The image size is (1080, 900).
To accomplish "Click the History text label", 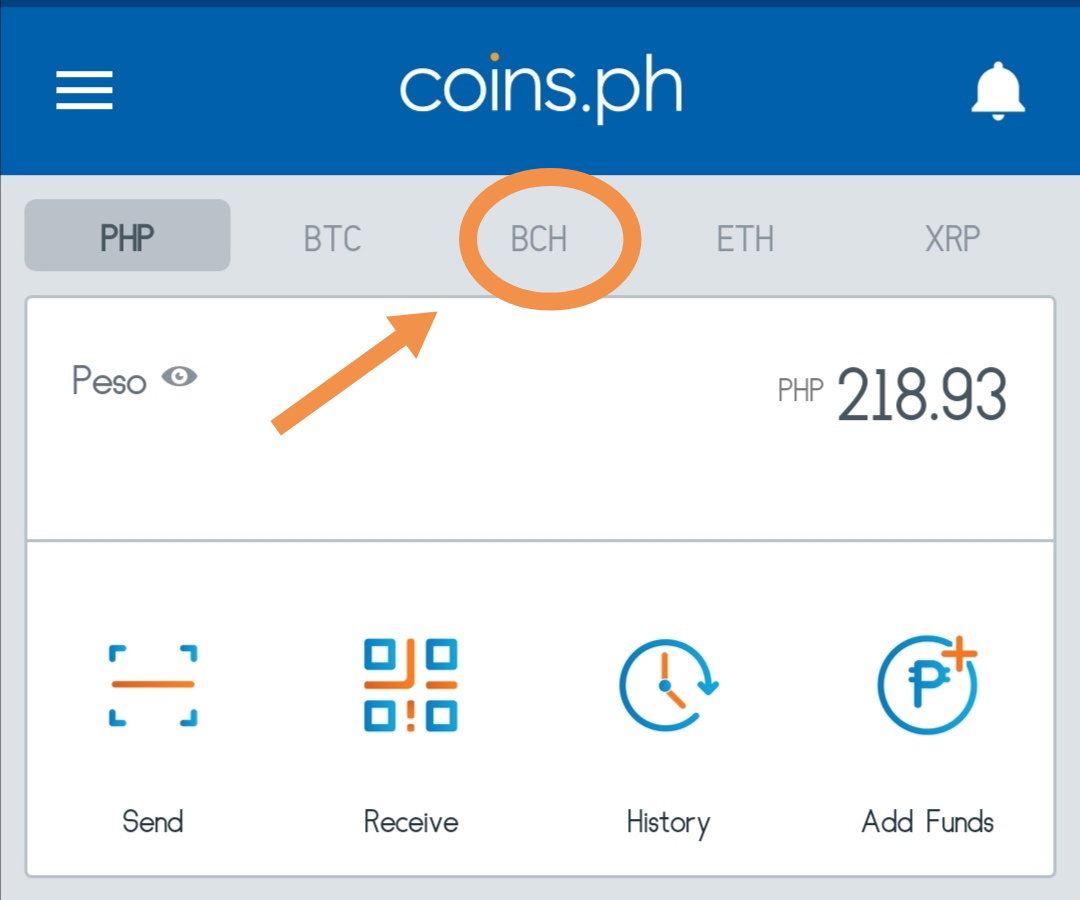I will (x=668, y=823).
